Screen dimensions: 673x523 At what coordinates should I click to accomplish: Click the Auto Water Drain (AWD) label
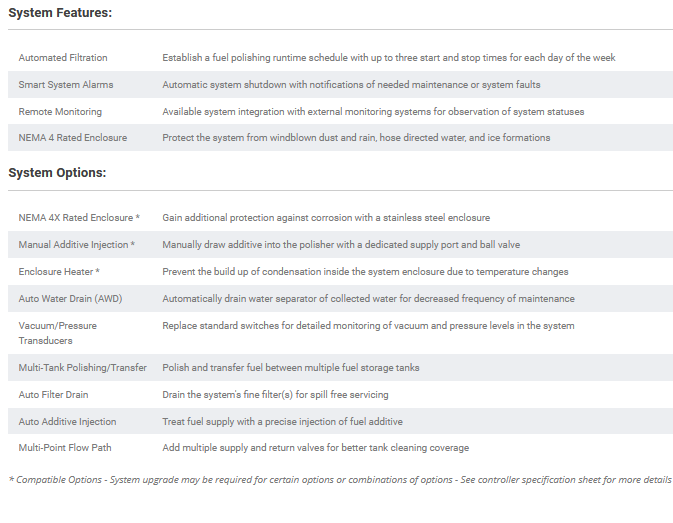[70, 299]
